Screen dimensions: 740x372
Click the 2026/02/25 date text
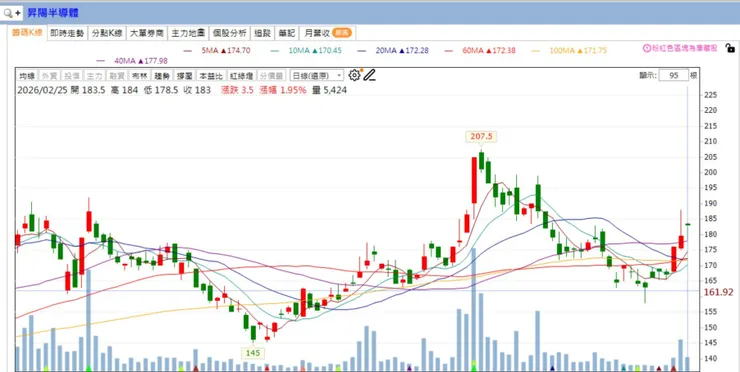(42, 90)
